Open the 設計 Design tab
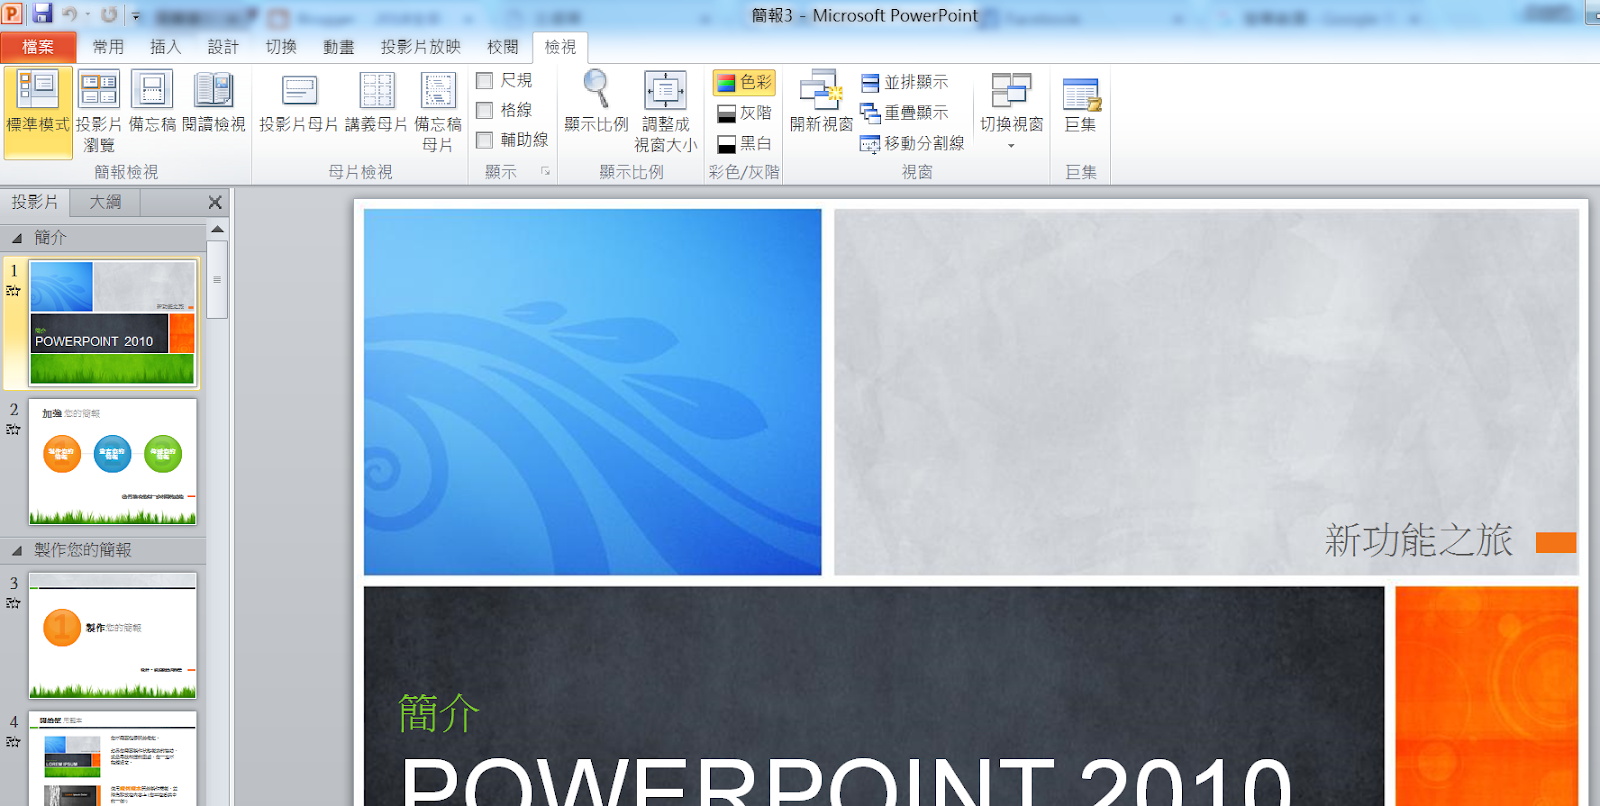The height and width of the screenshot is (806, 1600). (x=223, y=47)
